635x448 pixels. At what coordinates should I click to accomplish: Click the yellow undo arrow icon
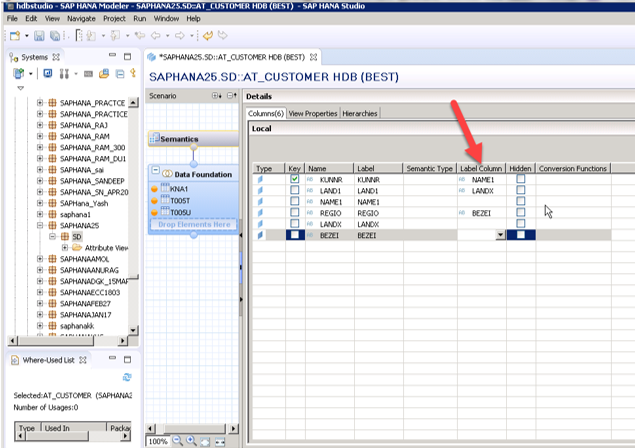coord(208,36)
